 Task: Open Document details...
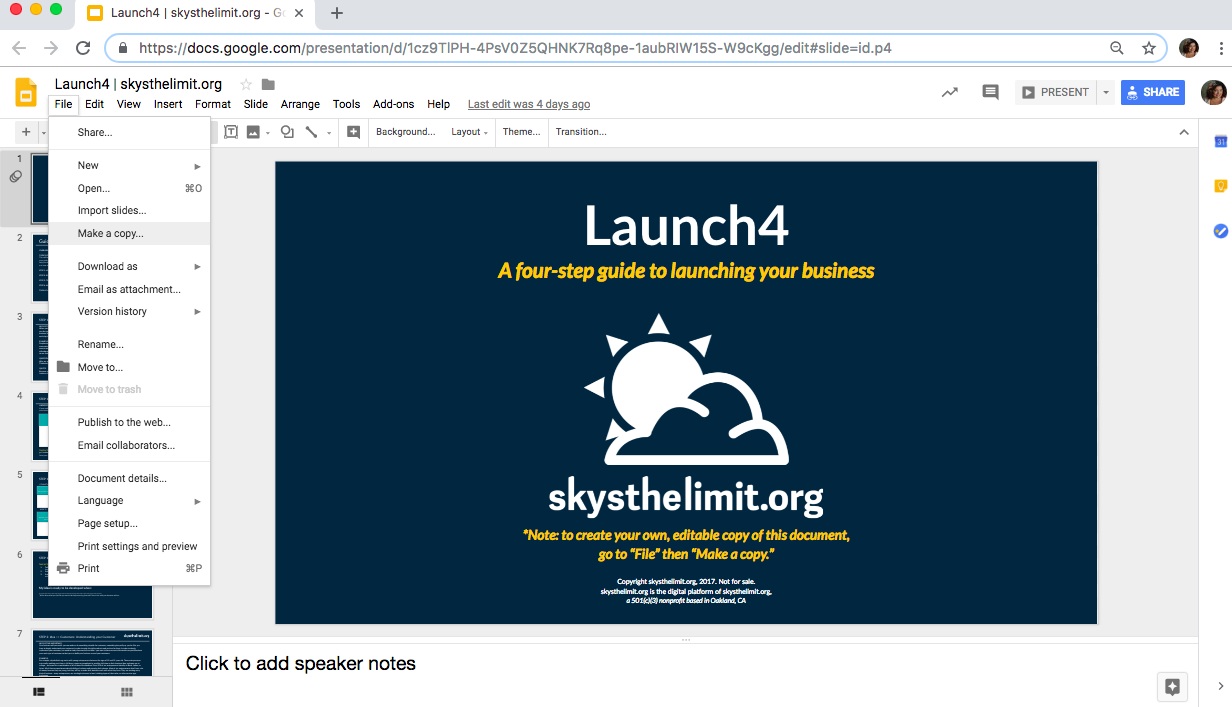[130, 478]
